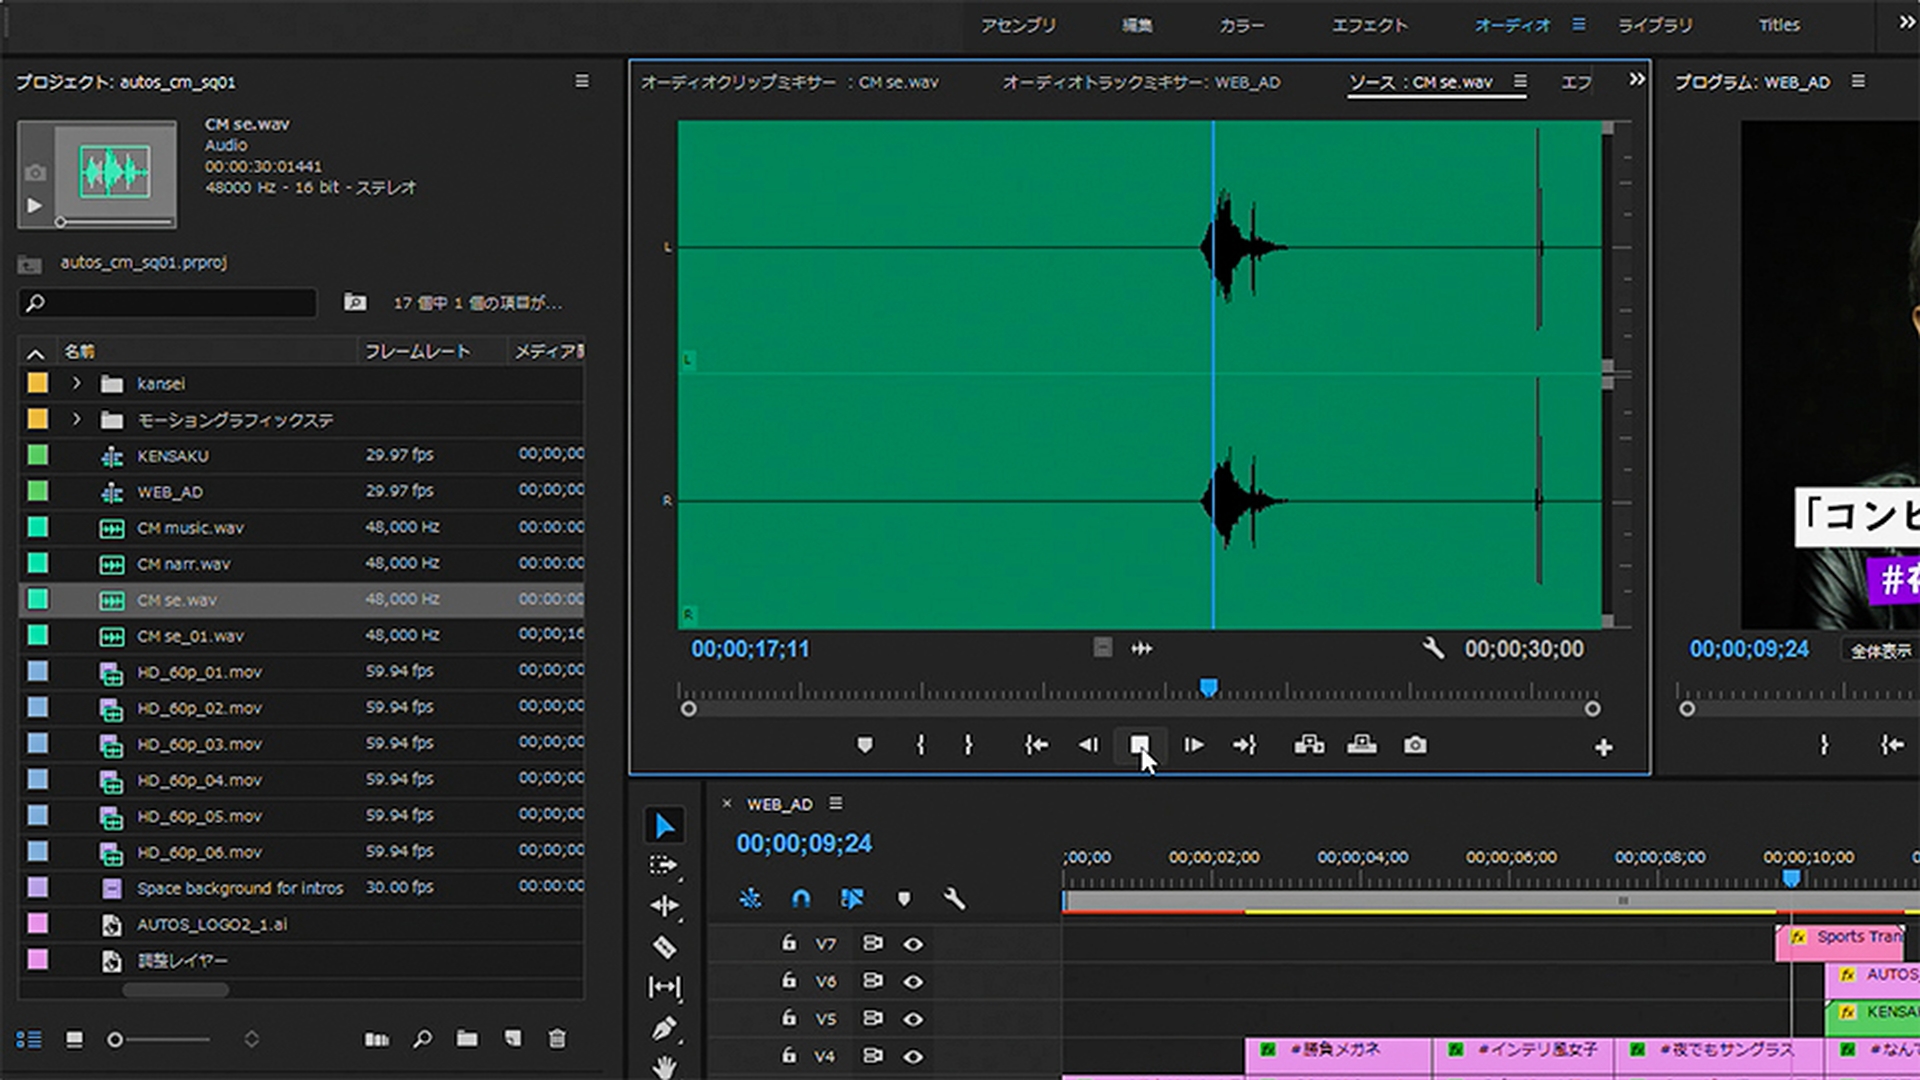Screen dimensions: 1920x1080
Task: Stop playback in Source monitor
Action: pyautogui.click(x=1139, y=745)
